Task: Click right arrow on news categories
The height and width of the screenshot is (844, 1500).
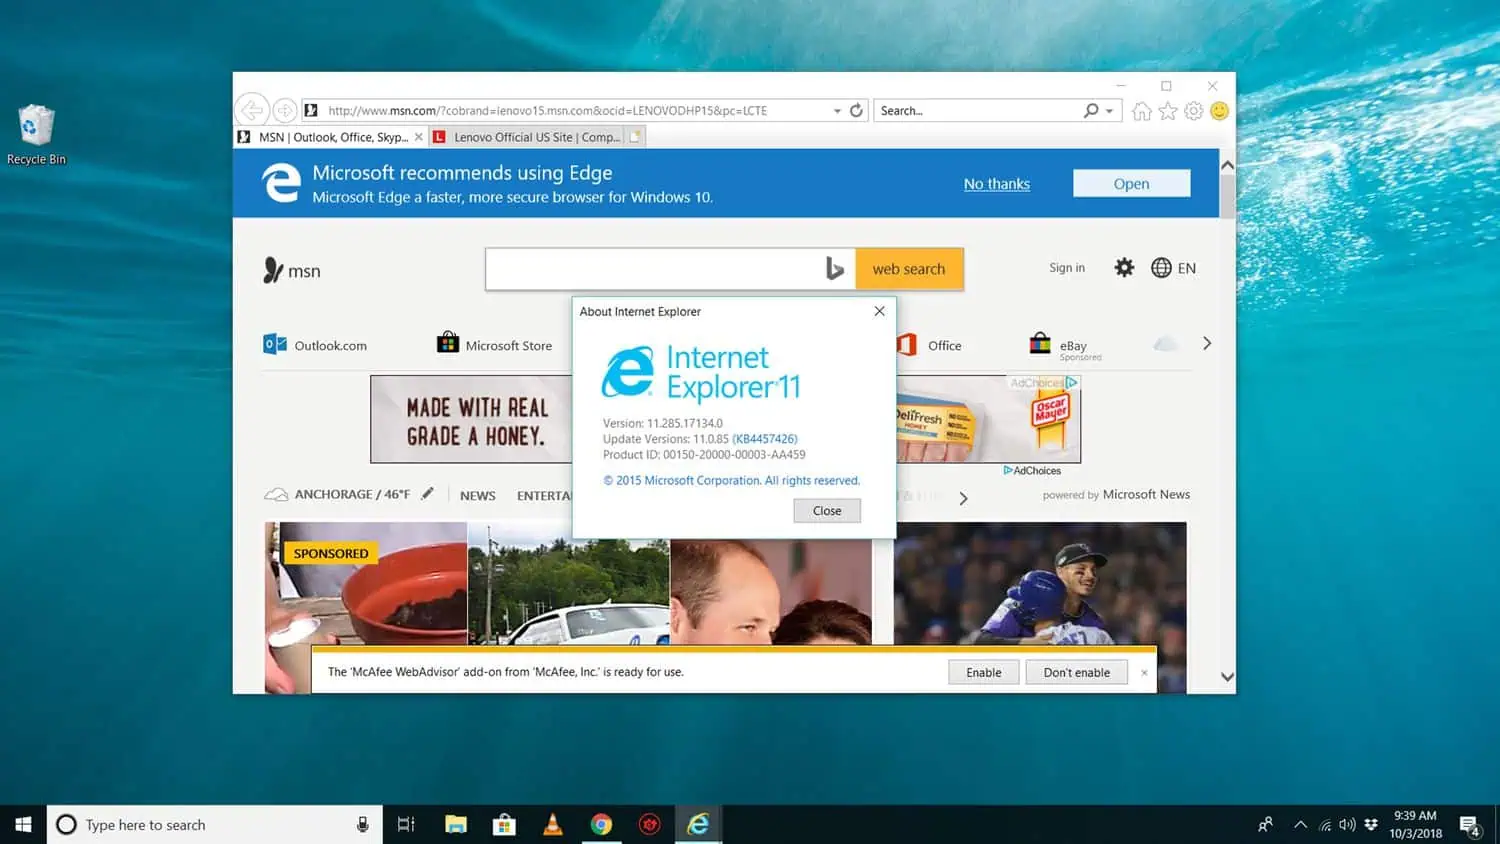Action: [x=963, y=498]
